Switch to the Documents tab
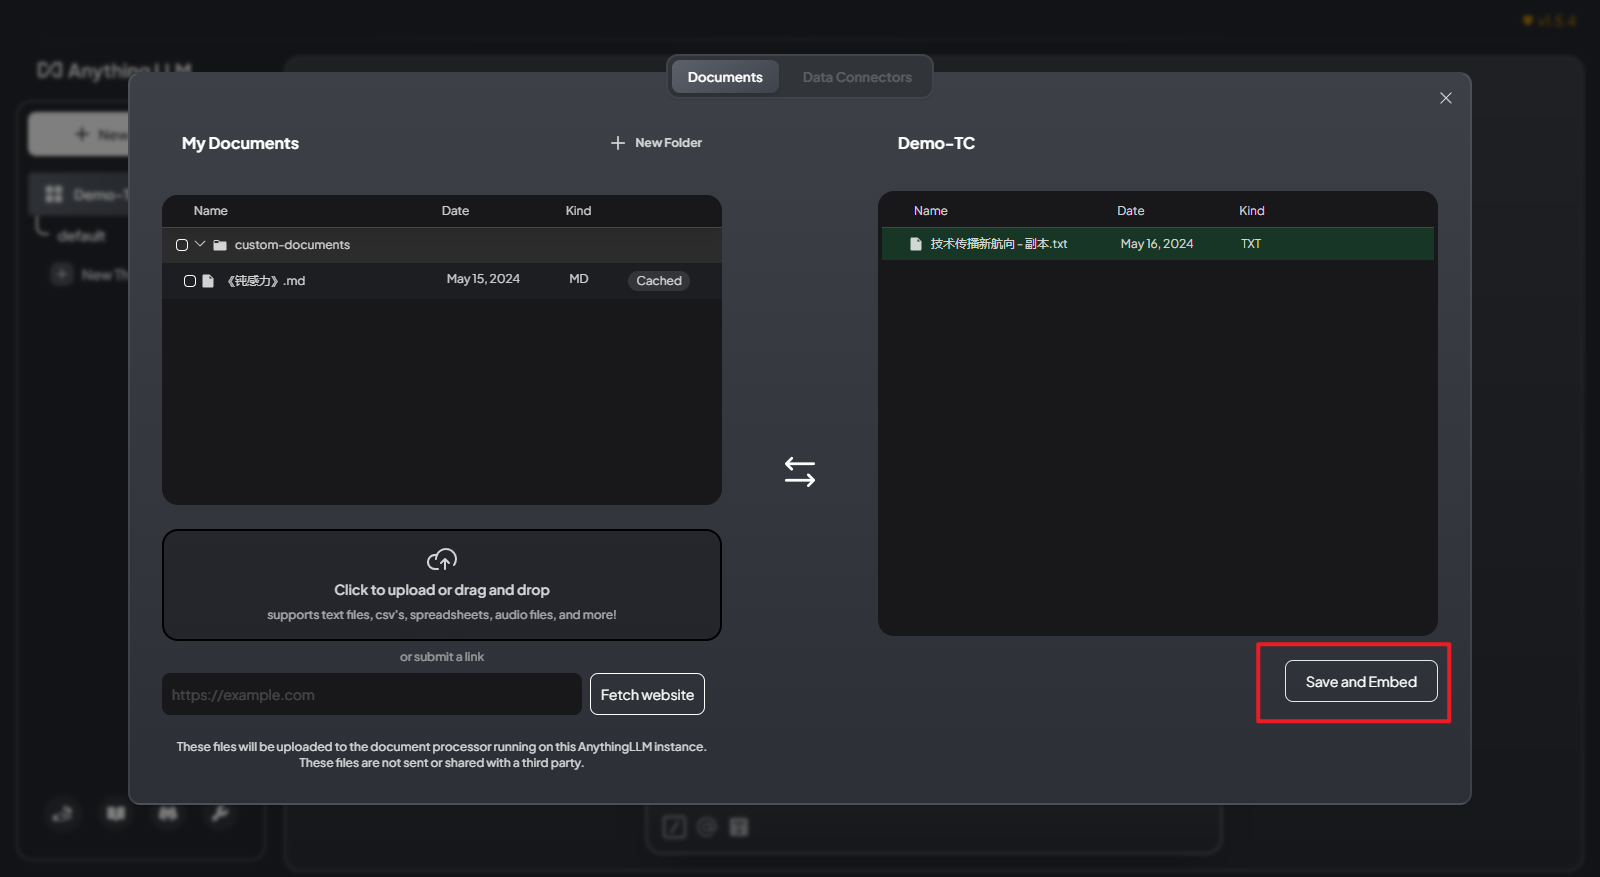This screenshot has height=877, width=1600. coord(725,77)
